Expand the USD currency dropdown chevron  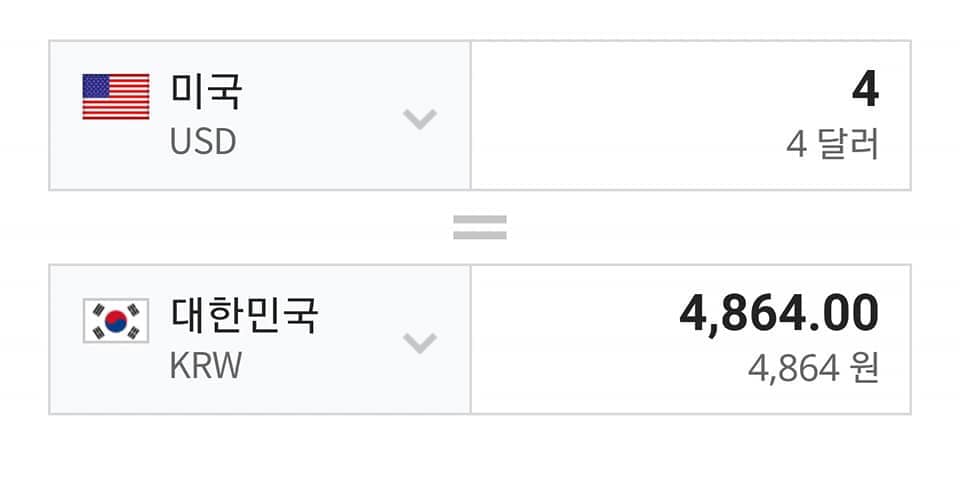(x=420, y=119)
